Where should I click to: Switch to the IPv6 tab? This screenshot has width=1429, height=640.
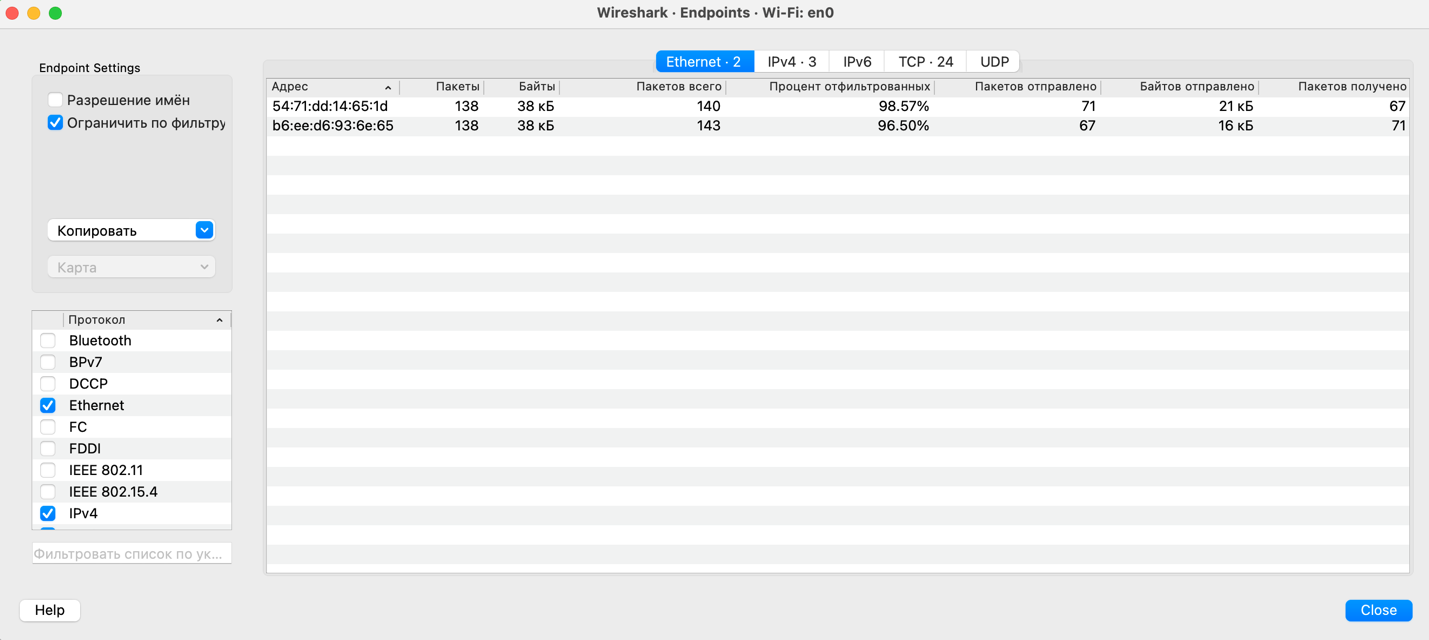pos(857,62)
